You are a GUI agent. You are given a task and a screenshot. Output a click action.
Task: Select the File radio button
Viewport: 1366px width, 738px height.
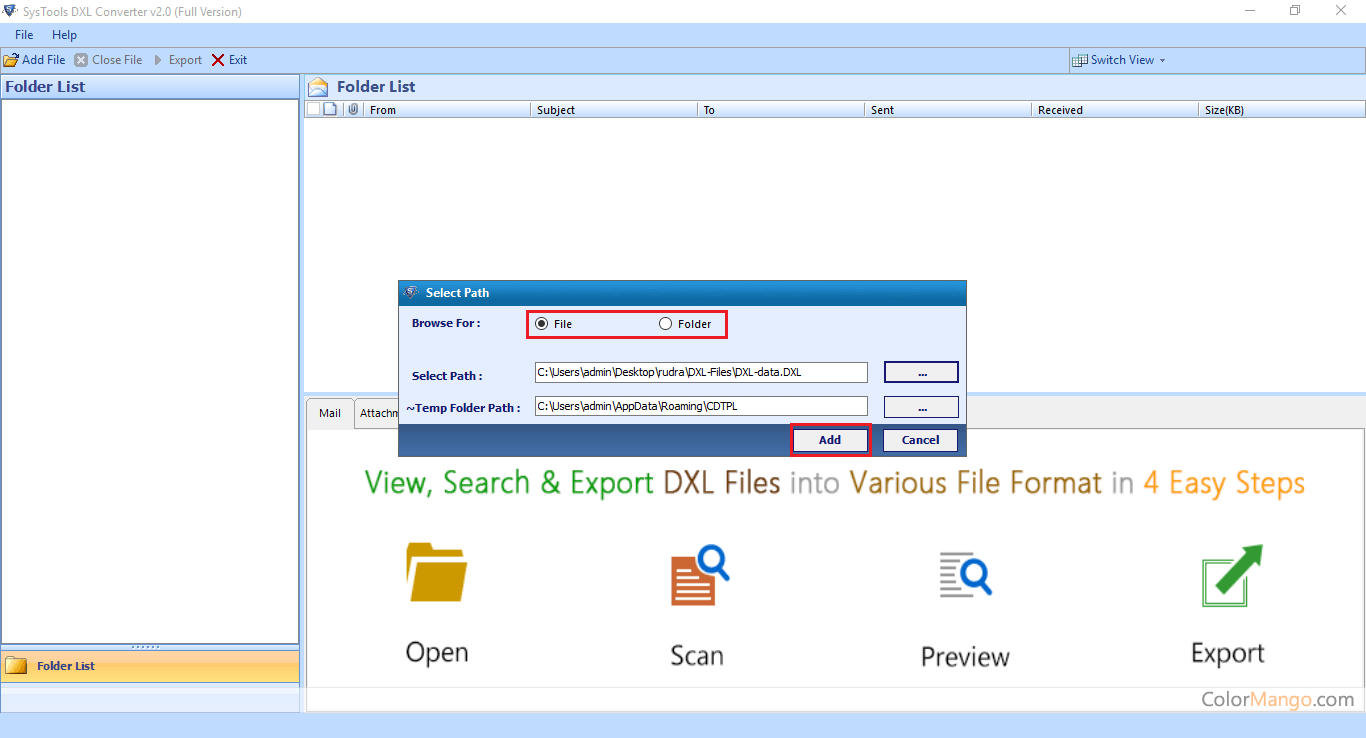(542, 324)
